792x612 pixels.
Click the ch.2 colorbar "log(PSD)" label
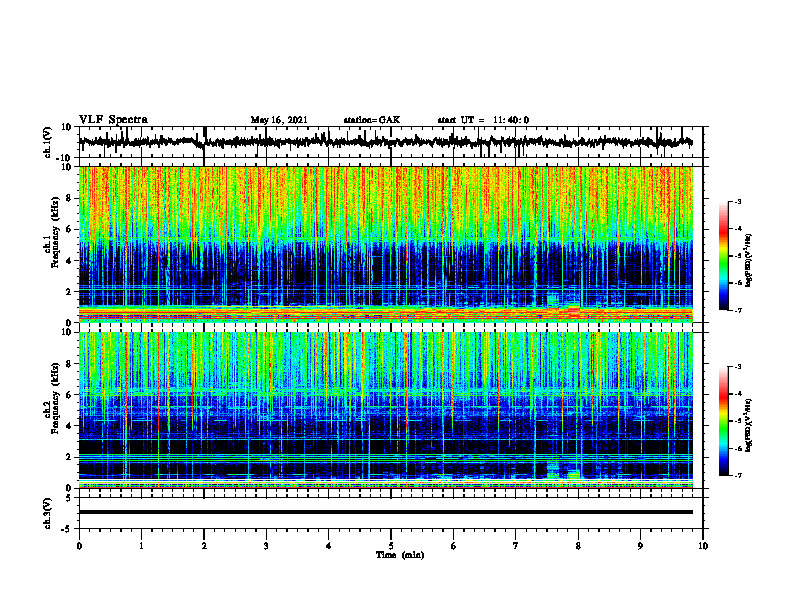(749, 425)
